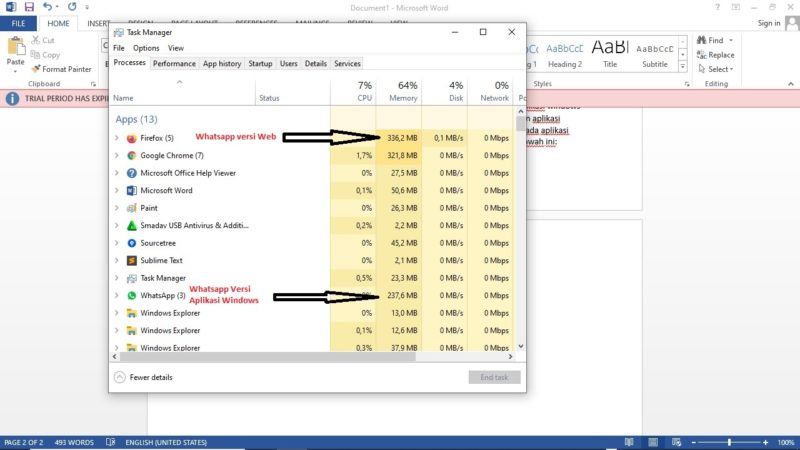Expand the Sourcetree process row
This screenshot has width=800, height=450.
coord(117,243)
